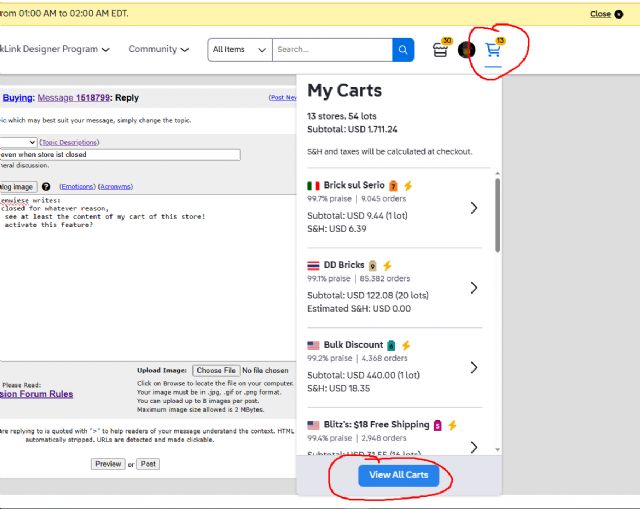Expand the Bulk Discount cart chevron
This screenshot has width=640, height=509.
click(474, 367)
